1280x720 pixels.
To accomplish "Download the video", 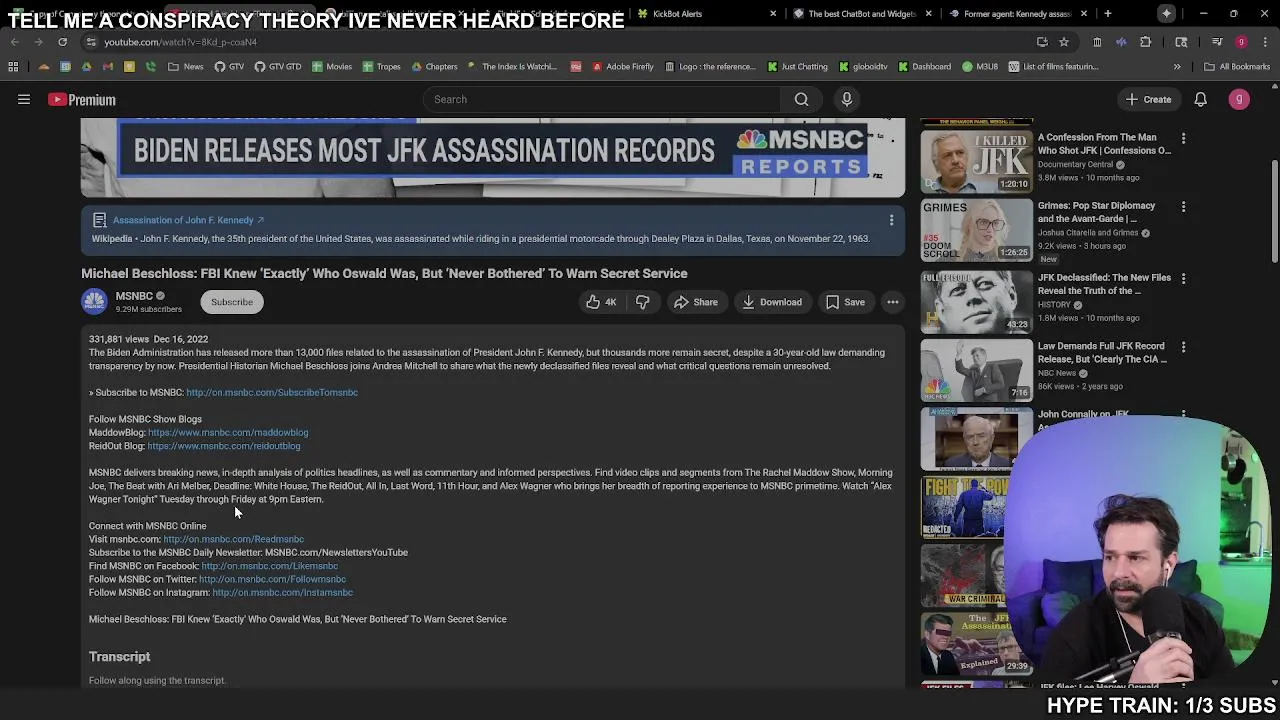I will 771,302.
